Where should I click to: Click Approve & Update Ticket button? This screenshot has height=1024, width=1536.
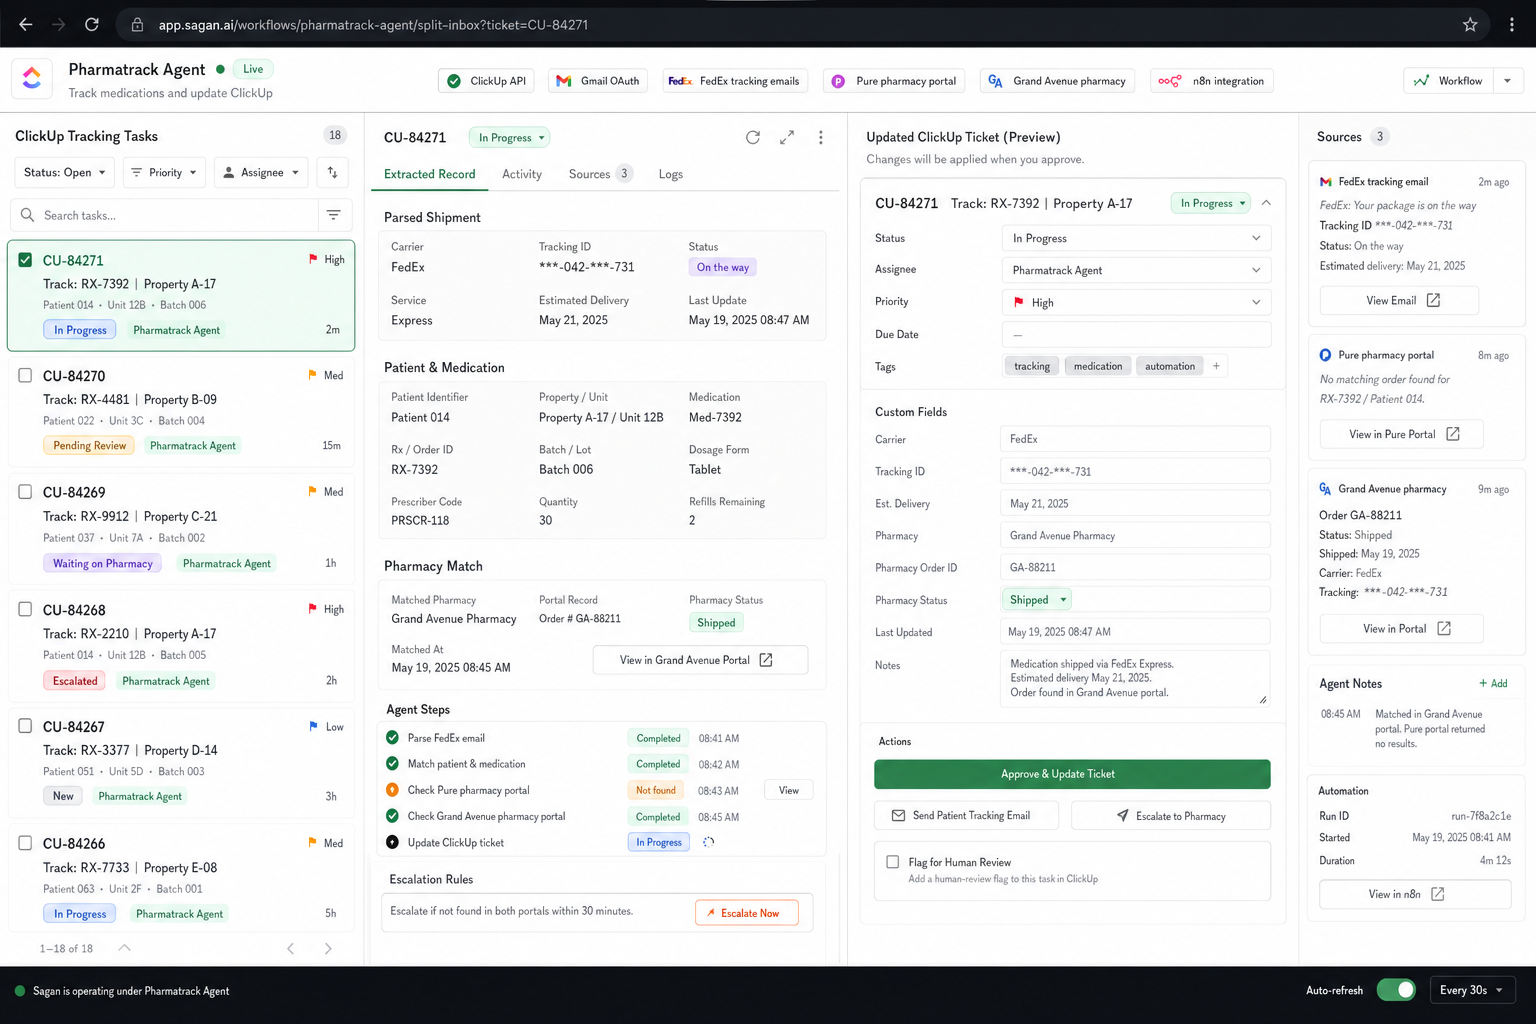1072,774
